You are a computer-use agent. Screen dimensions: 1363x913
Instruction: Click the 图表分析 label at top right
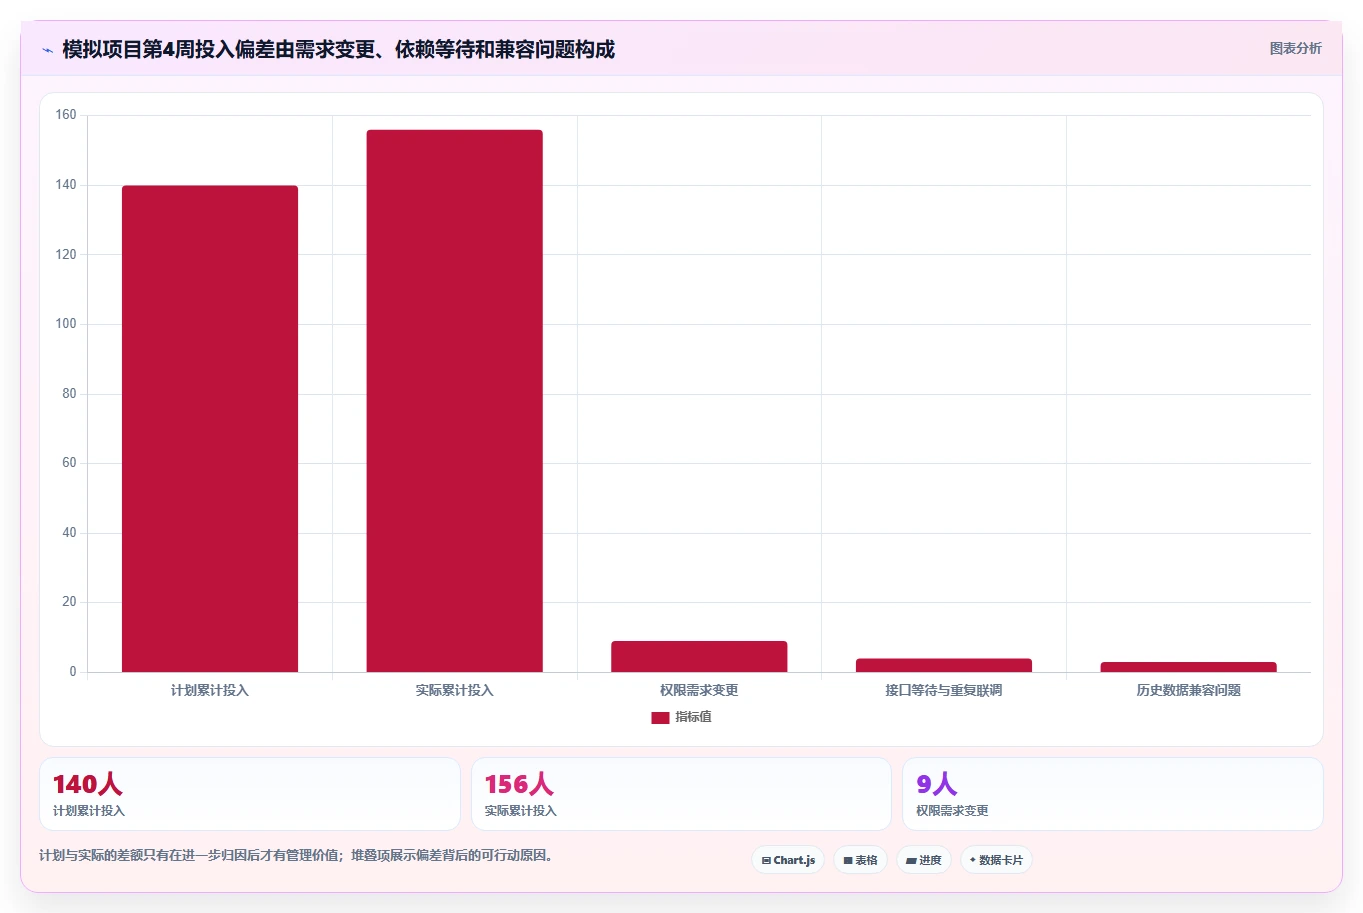click(1295, 48)
